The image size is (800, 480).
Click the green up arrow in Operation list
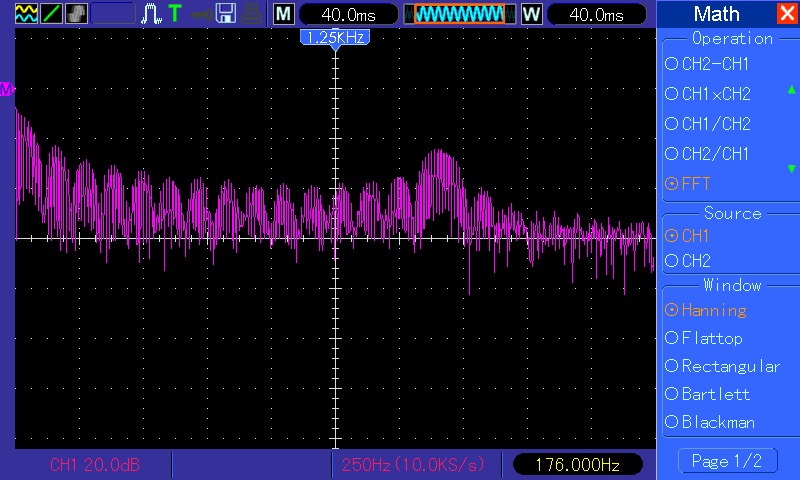click(791, 90)
